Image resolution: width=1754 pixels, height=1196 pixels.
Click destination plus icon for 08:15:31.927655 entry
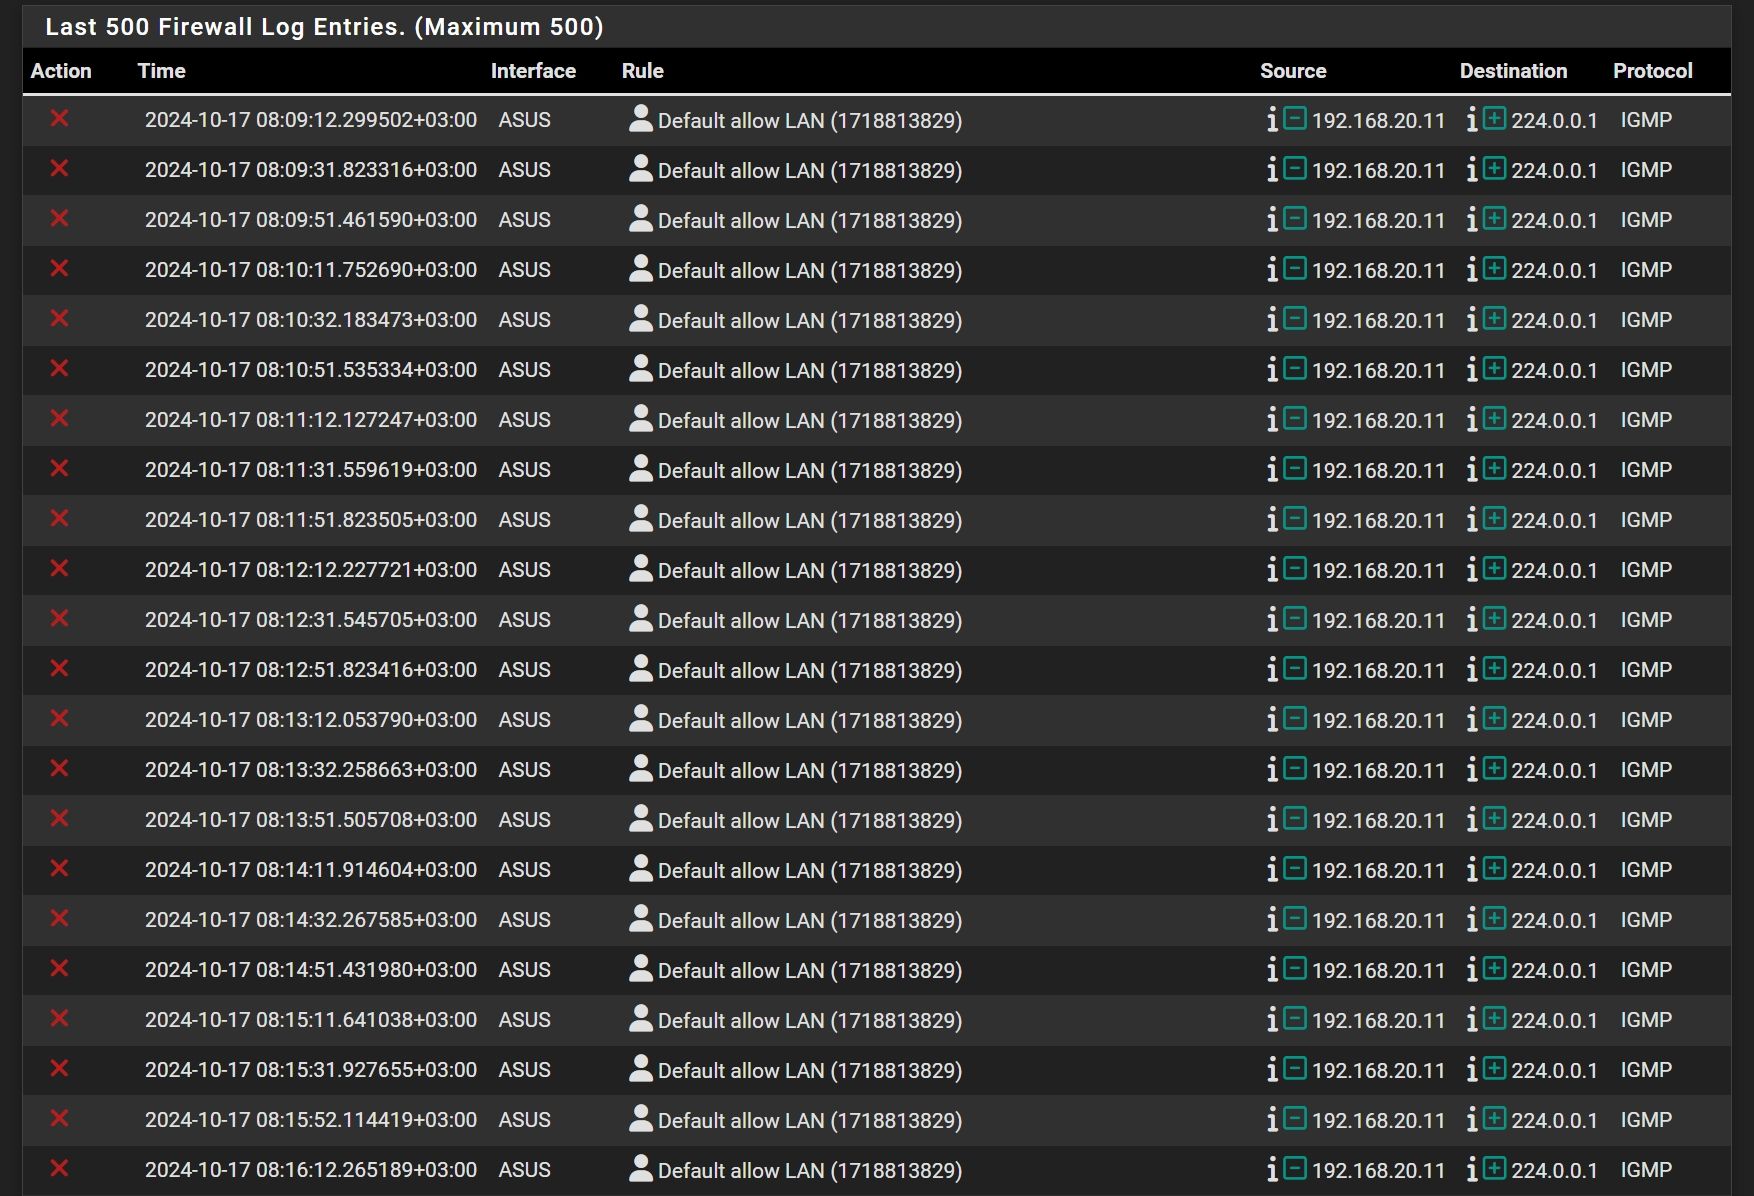point(1495,1068)
